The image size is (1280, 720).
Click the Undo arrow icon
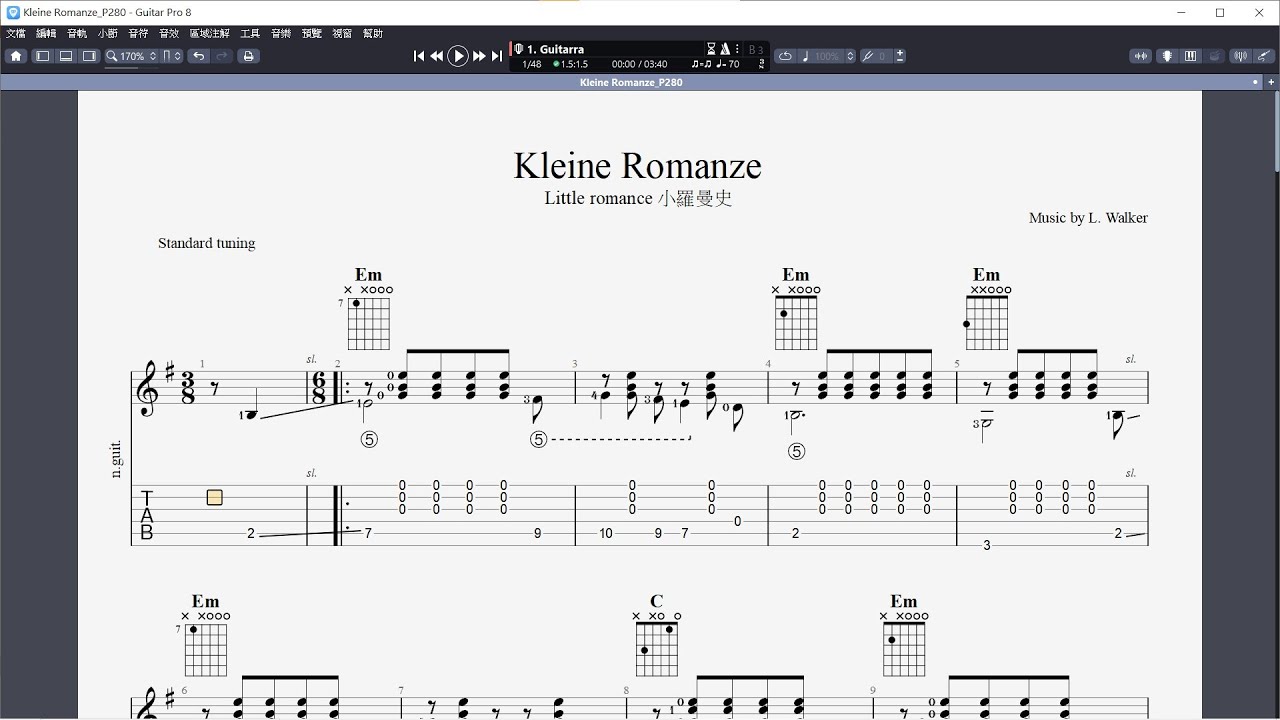[199, 56]
